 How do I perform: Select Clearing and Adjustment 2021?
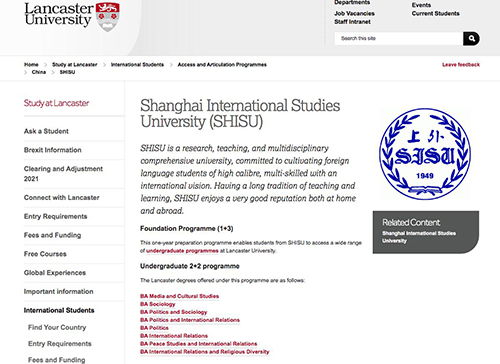tap(63, 174)
